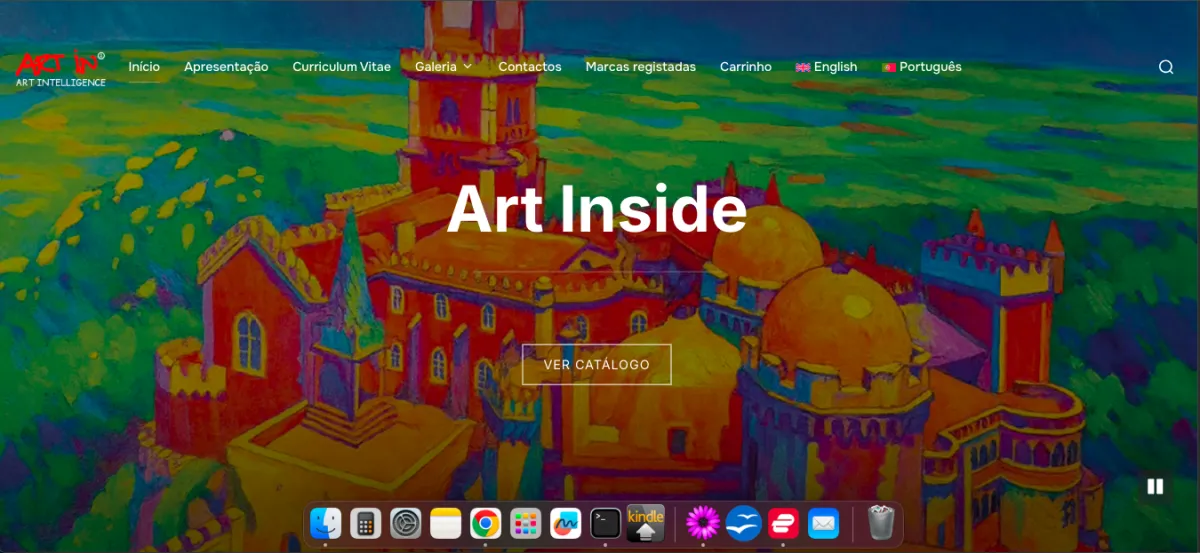Switch site language to Português
The height and width of the screenshot is (553, 1200).
922,67
